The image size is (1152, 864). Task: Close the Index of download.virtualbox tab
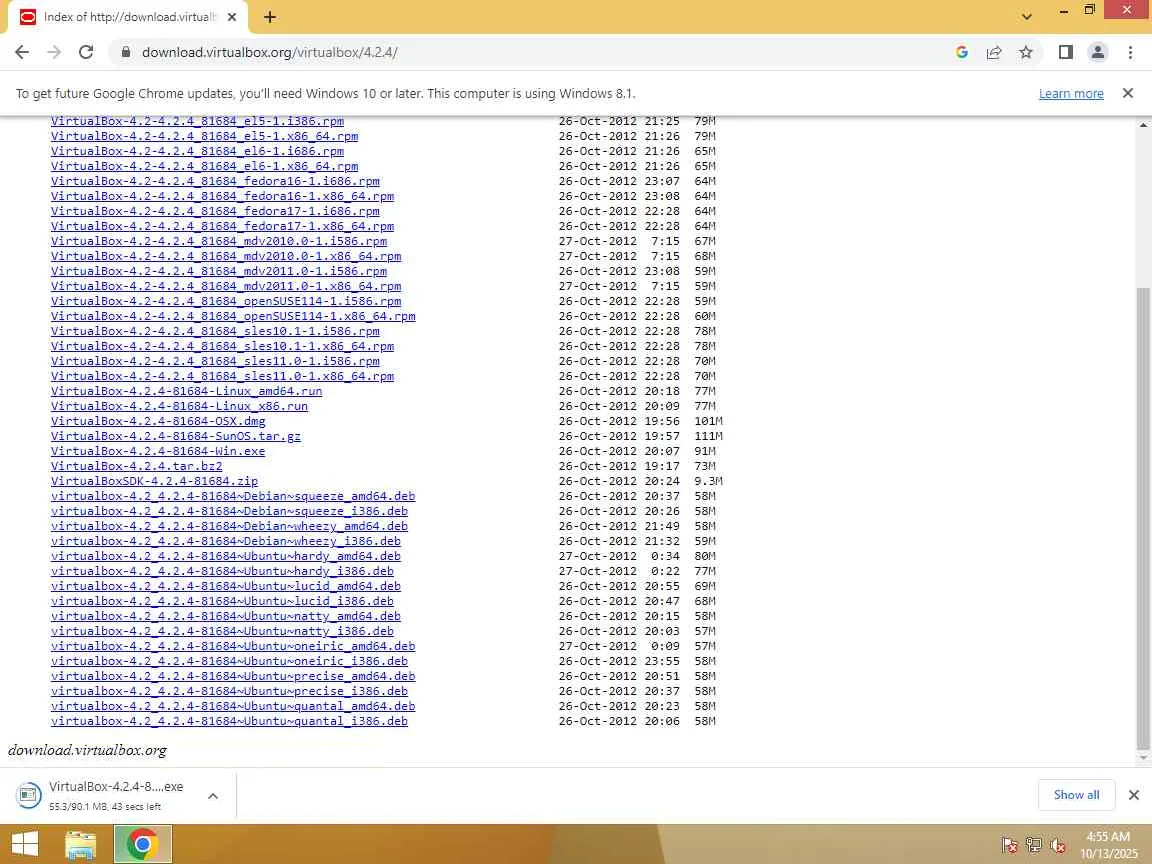(x=231, y=17)
